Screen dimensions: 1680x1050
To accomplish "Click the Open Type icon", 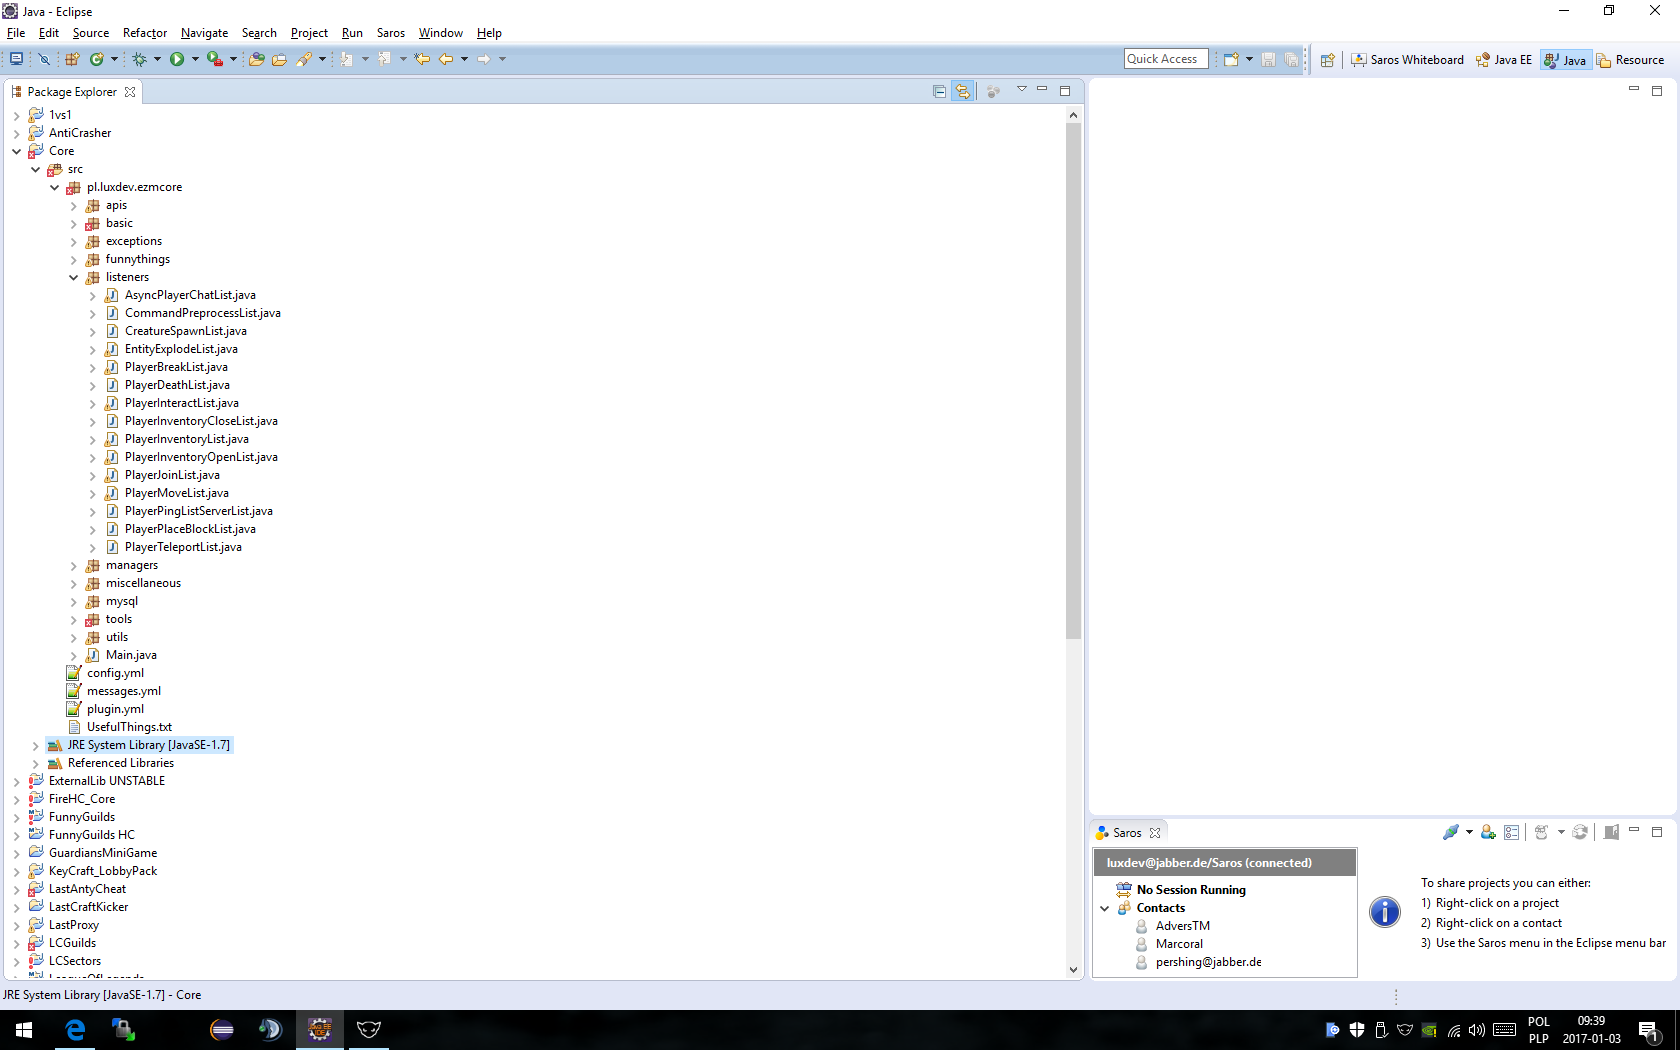I will pyautogui.click(x=256, y=60).
